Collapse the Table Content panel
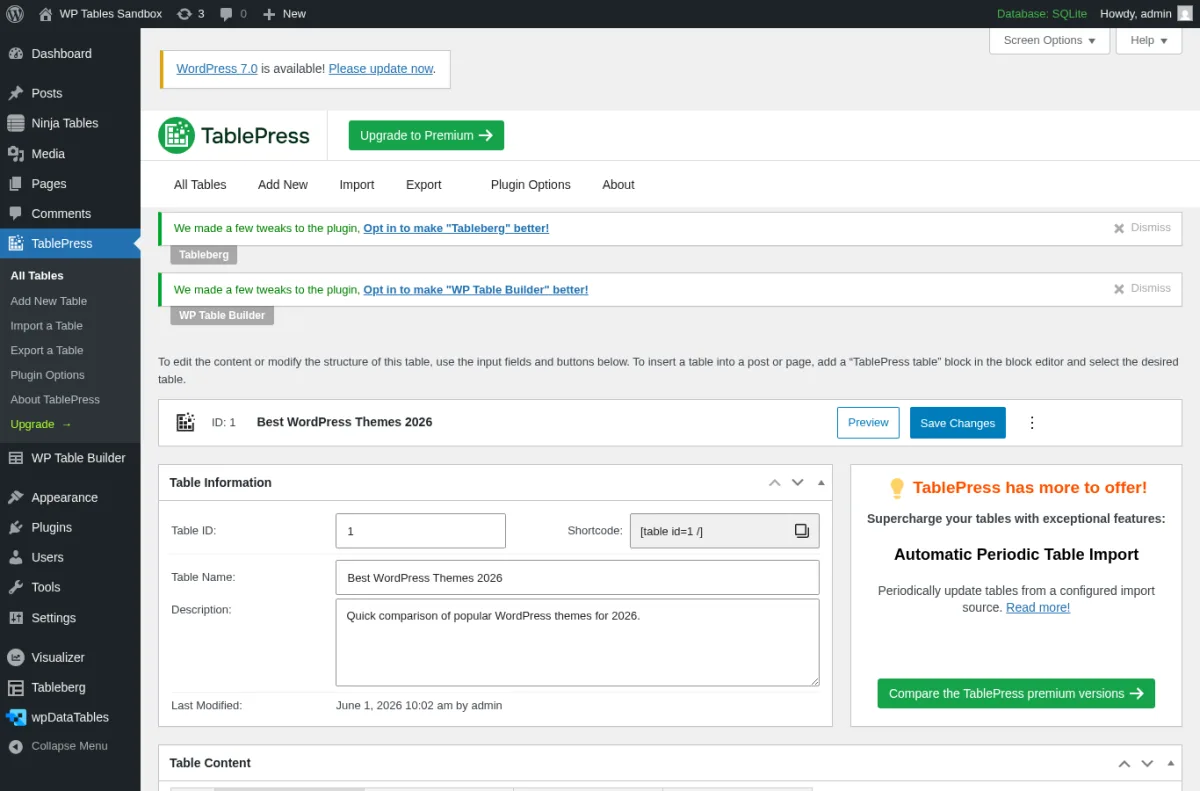This screenshot has height=791, width=1200. pos(1171,763)
